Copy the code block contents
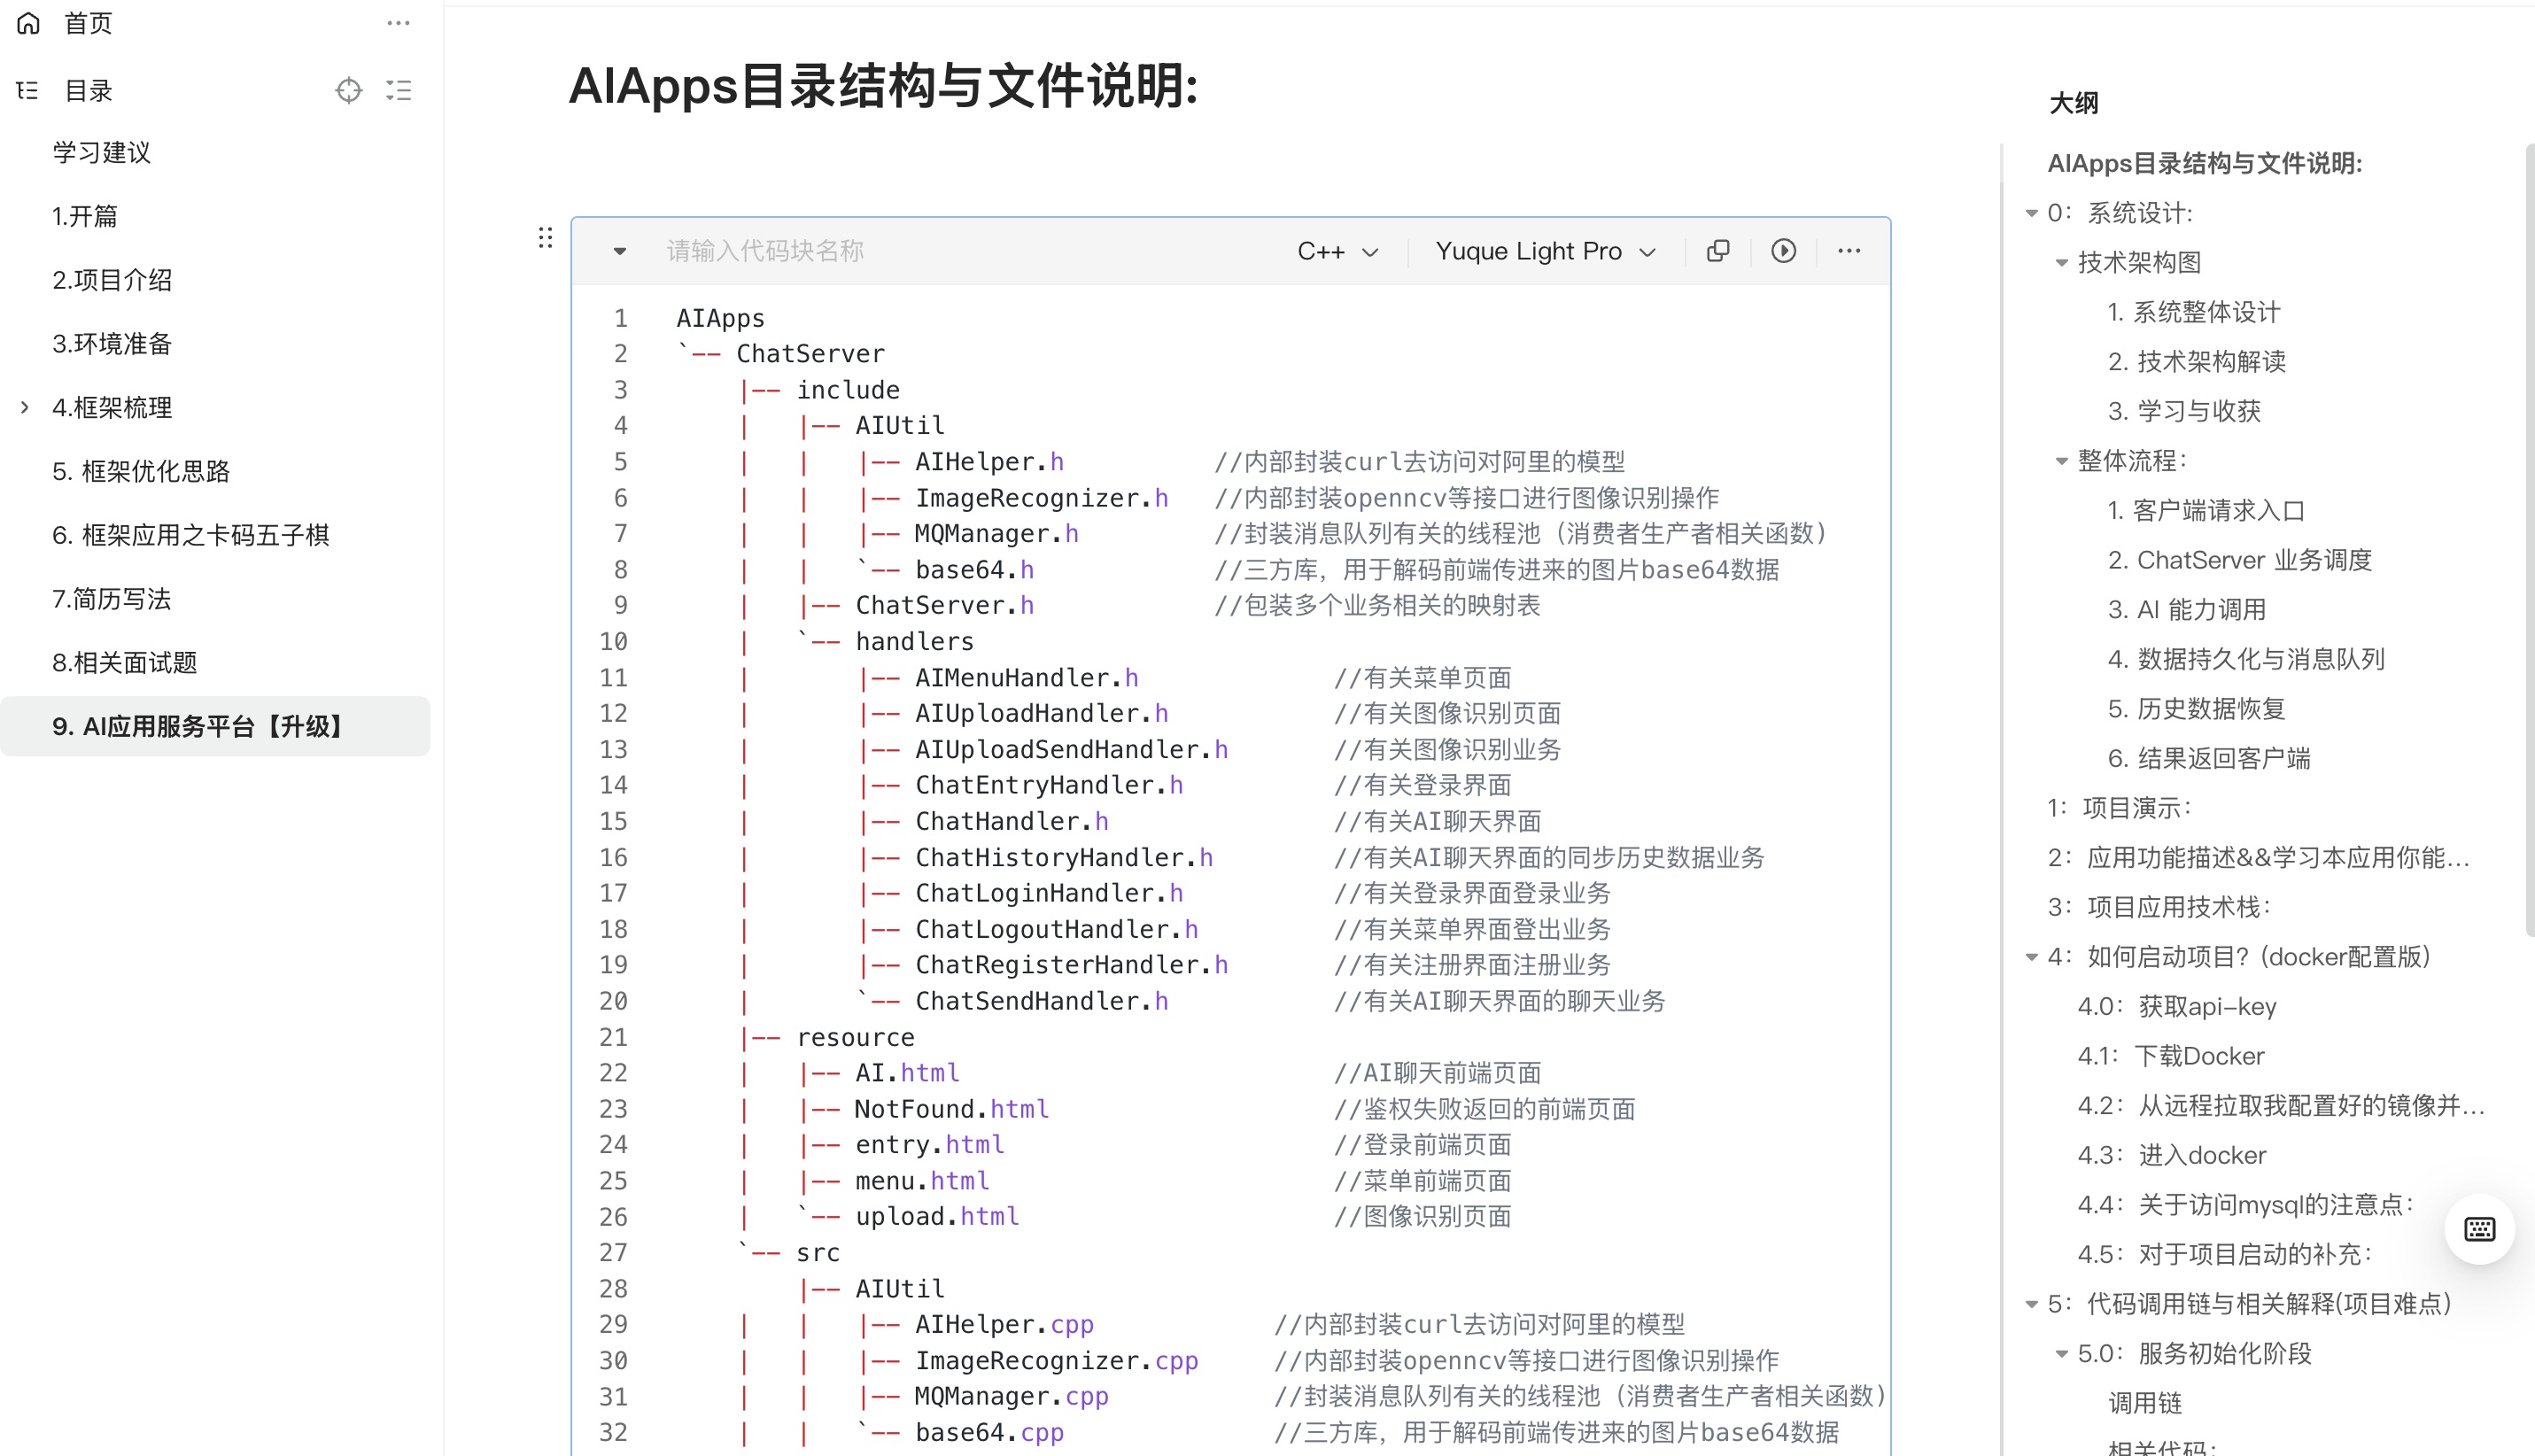Image resolution: width=2535 pixels, height=1456 pixels. tap(1717, 251)
